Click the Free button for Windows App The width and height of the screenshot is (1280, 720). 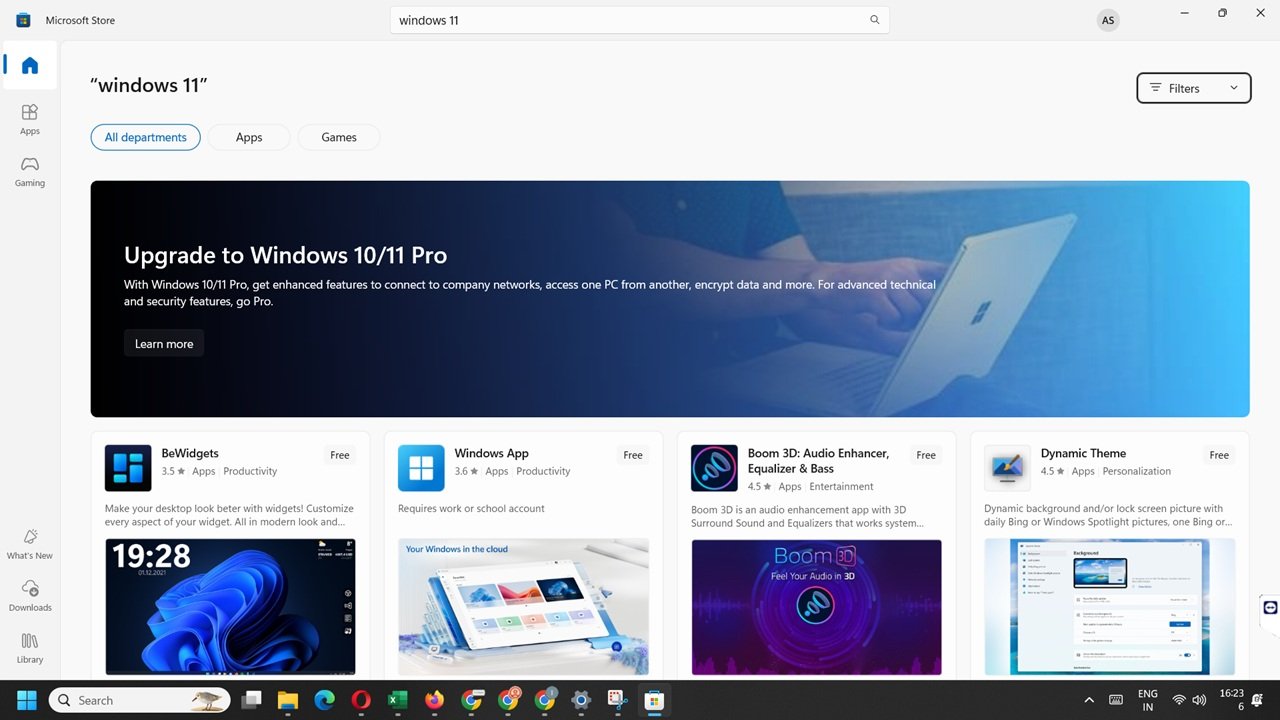[633, 455]
